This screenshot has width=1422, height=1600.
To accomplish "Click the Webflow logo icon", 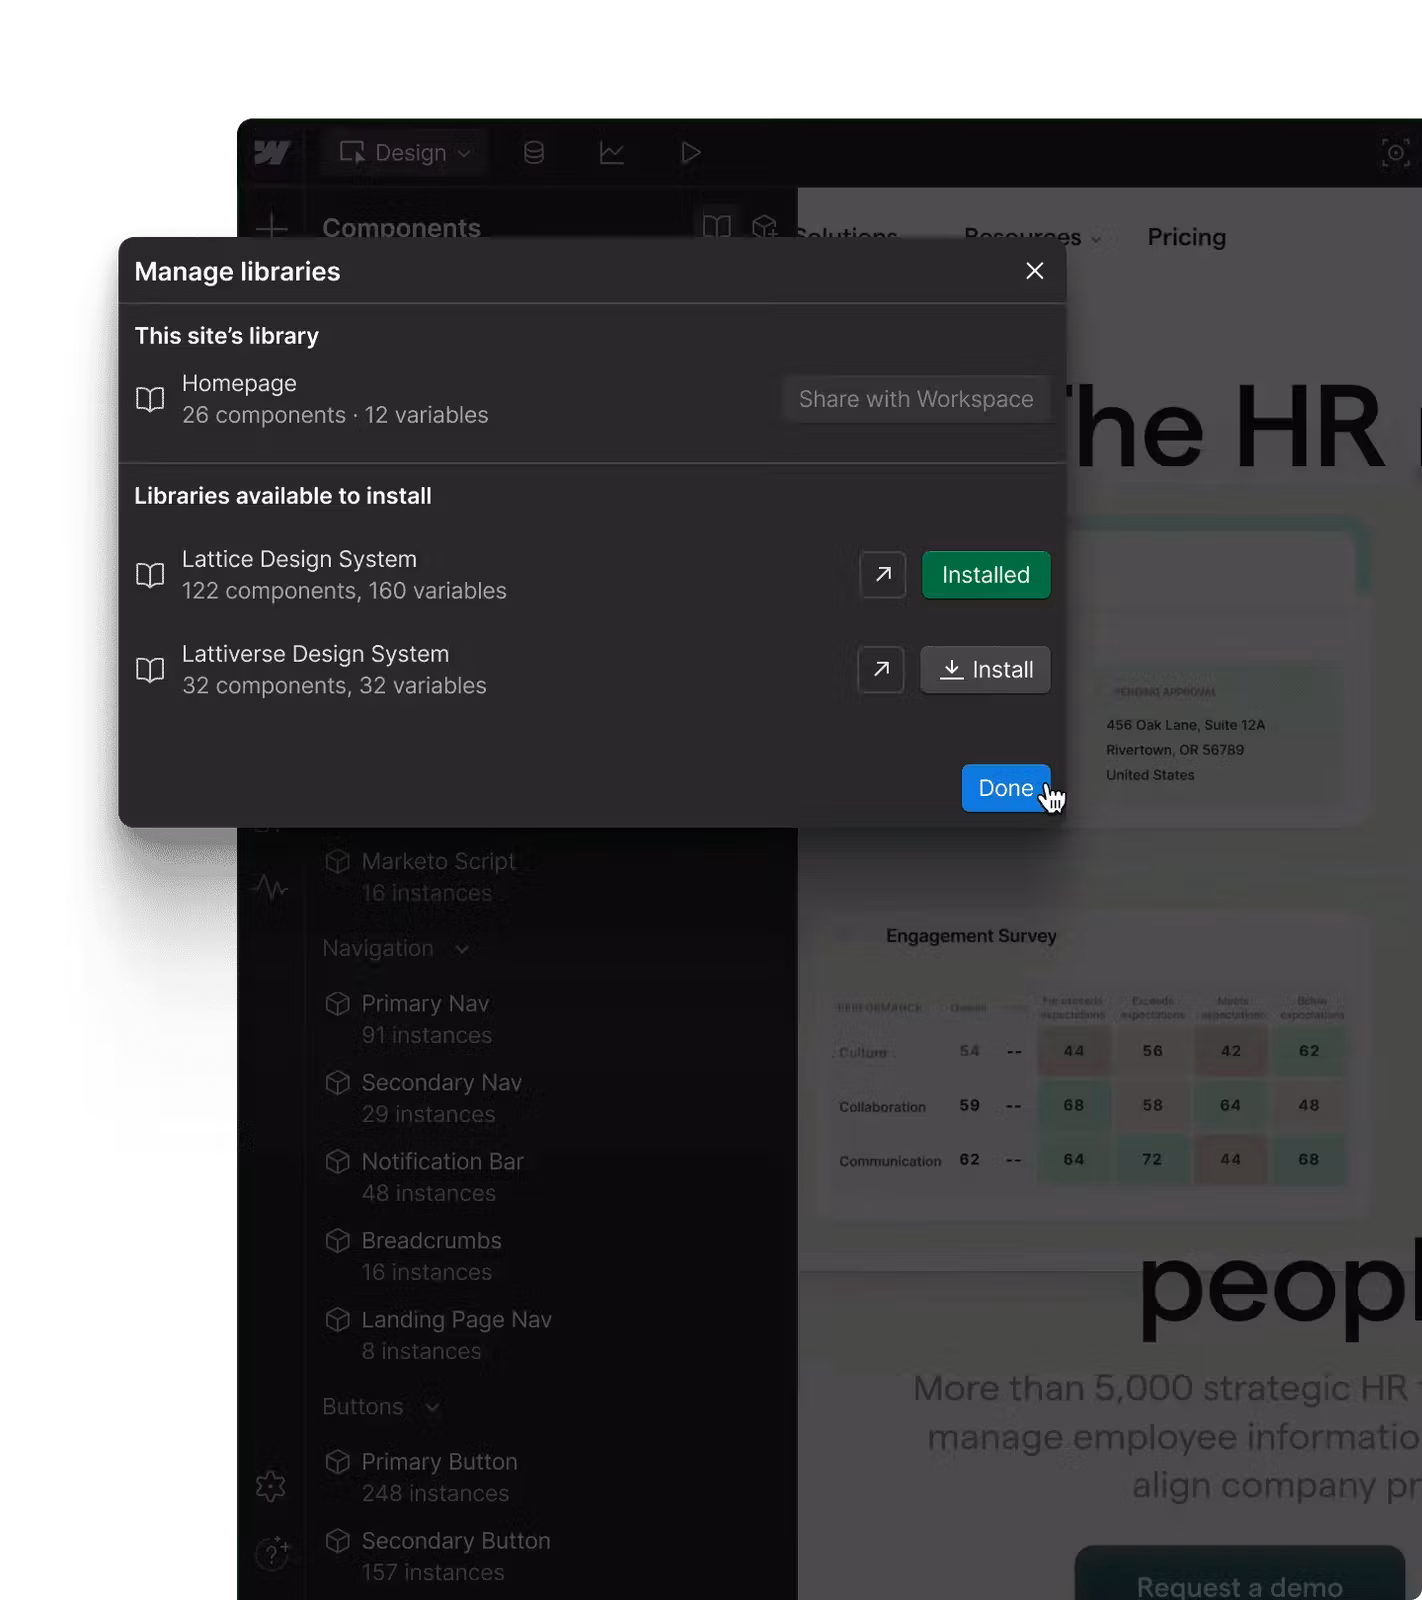I will click(272, 153).
